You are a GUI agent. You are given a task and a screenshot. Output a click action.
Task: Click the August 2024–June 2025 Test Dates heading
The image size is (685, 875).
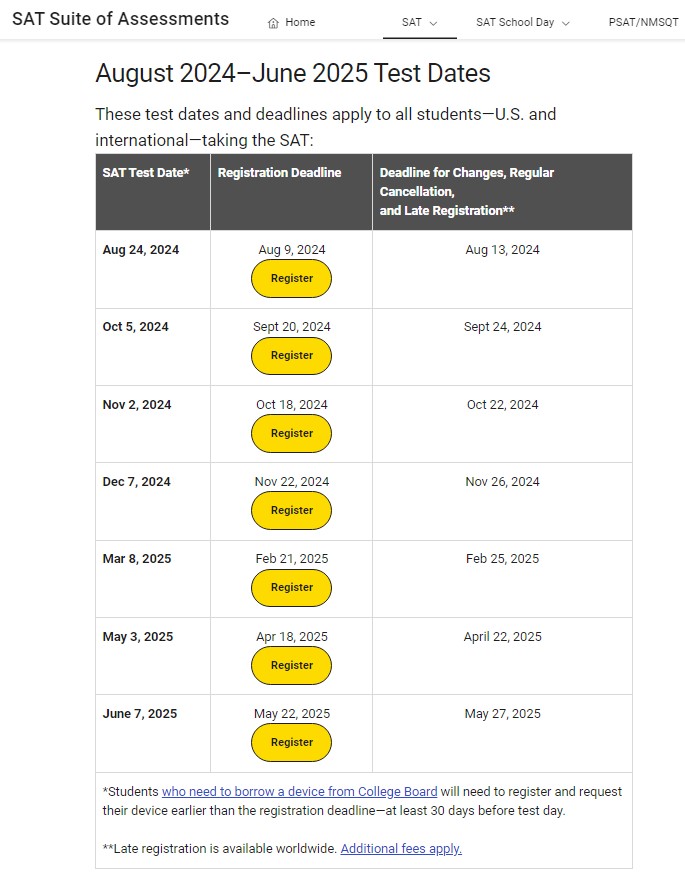pos(293,73)
